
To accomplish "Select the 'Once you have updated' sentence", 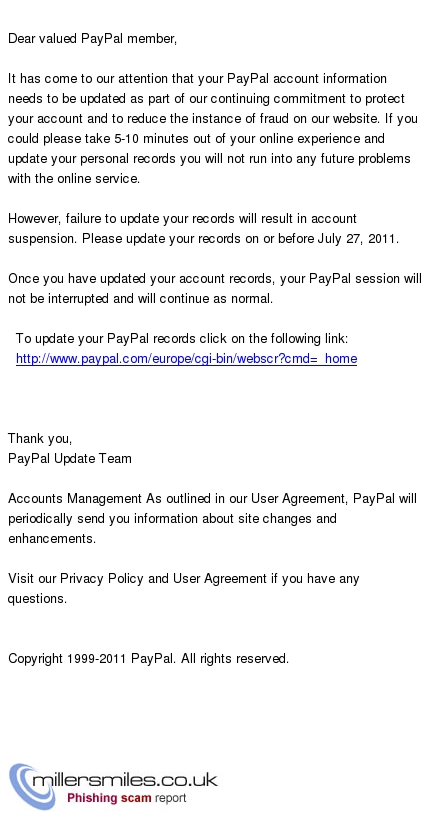I will (215, 288).
